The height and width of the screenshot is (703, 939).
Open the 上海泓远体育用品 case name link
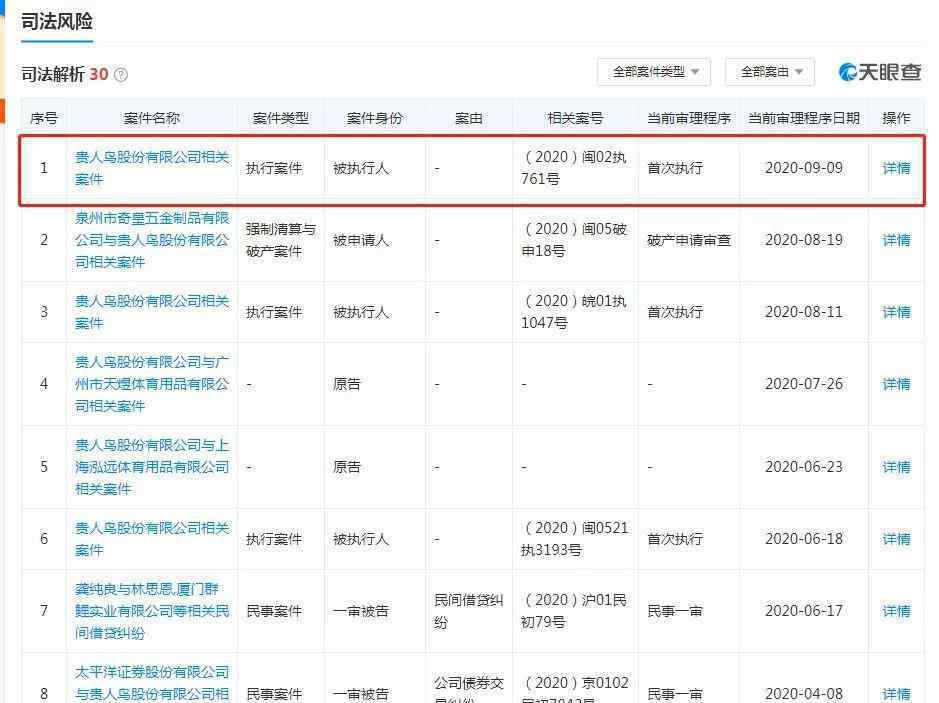click(x=152, y=467)
